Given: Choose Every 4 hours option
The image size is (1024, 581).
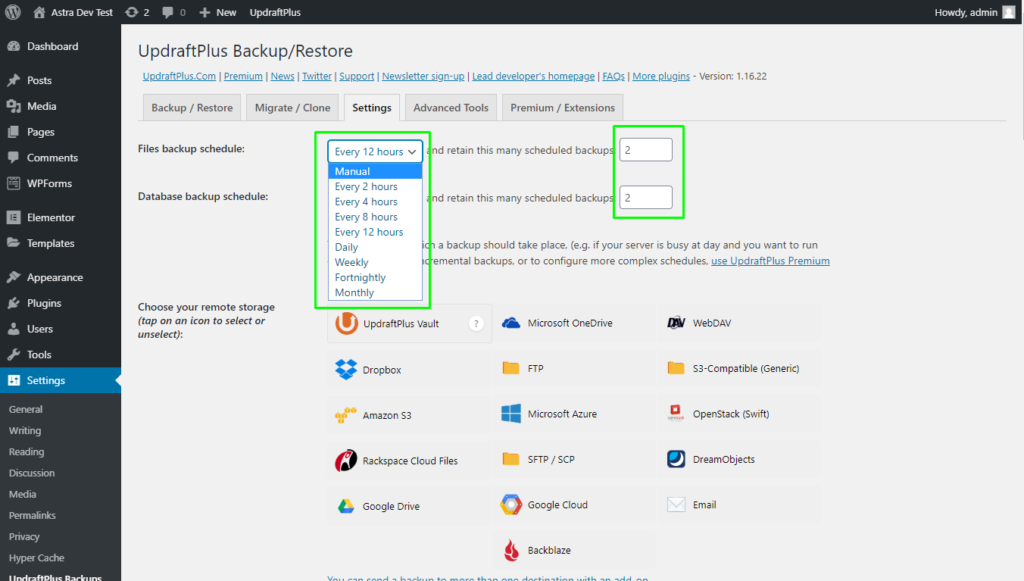Looking at the screenshot, I should point(375,202).
